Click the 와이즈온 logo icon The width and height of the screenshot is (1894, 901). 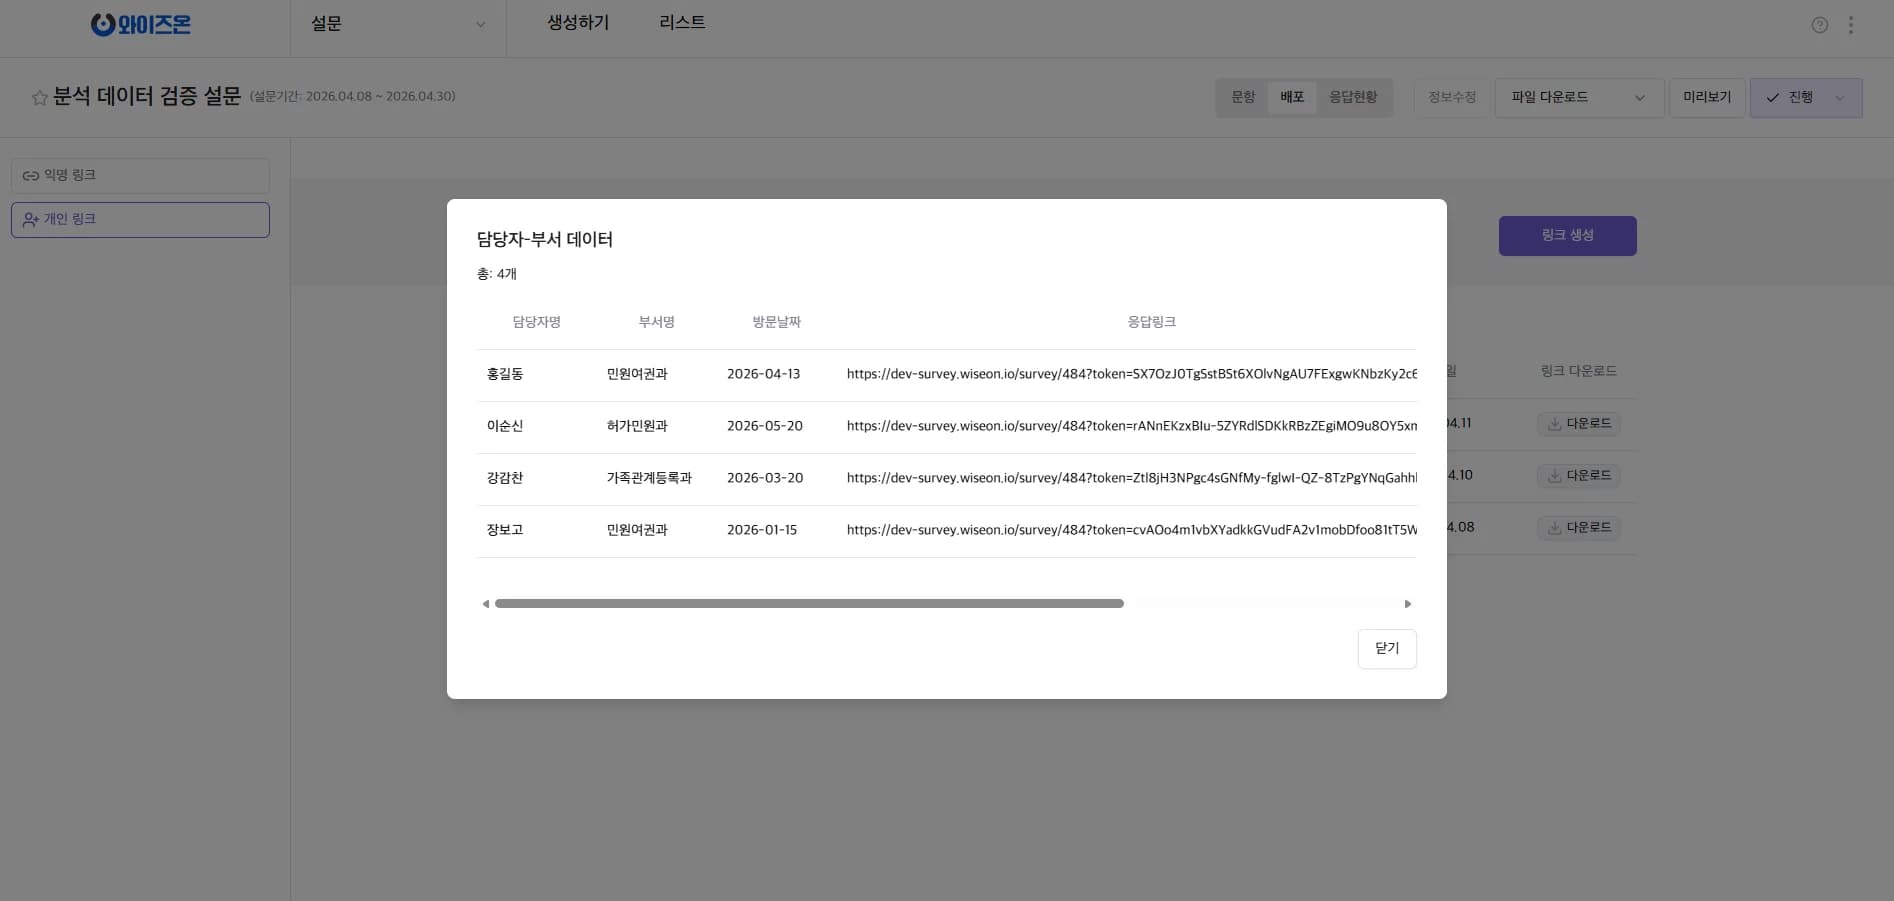point(103,24)
